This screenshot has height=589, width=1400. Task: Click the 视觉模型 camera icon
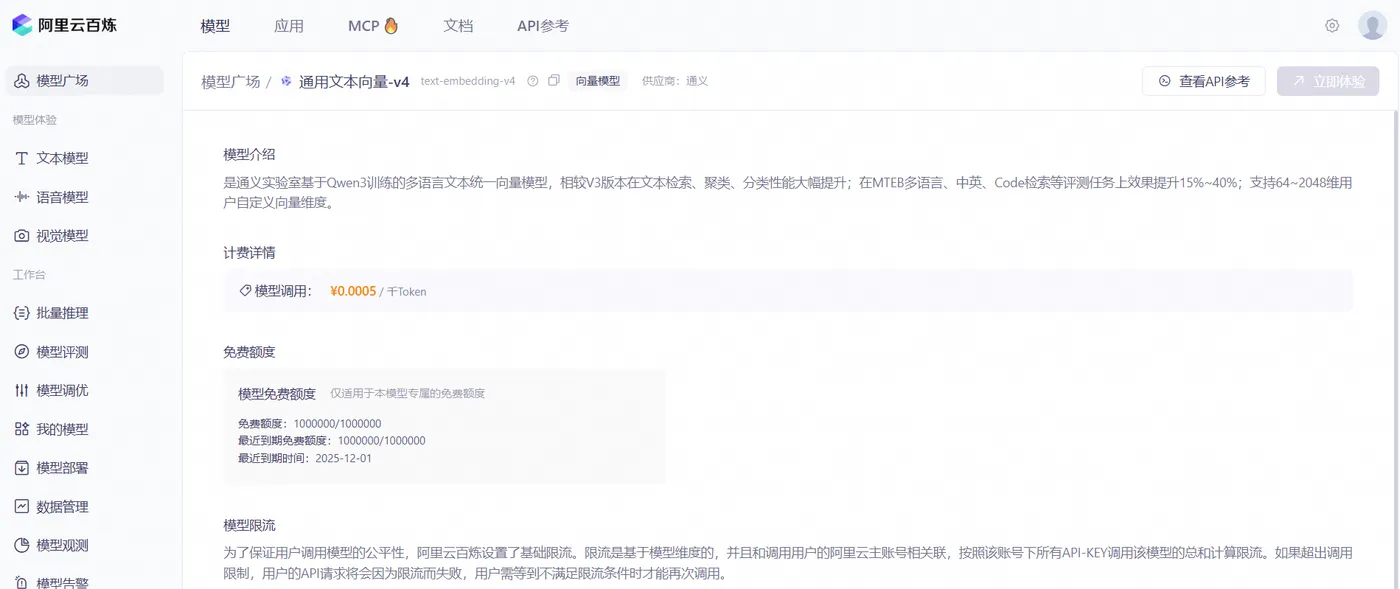coord(22,236)
